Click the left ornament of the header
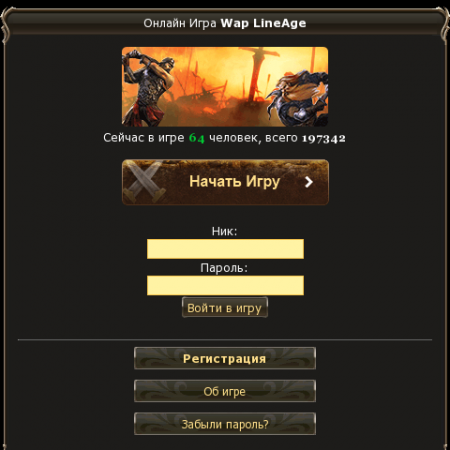This screenshot has width=450, height=450. click(7, 25)
